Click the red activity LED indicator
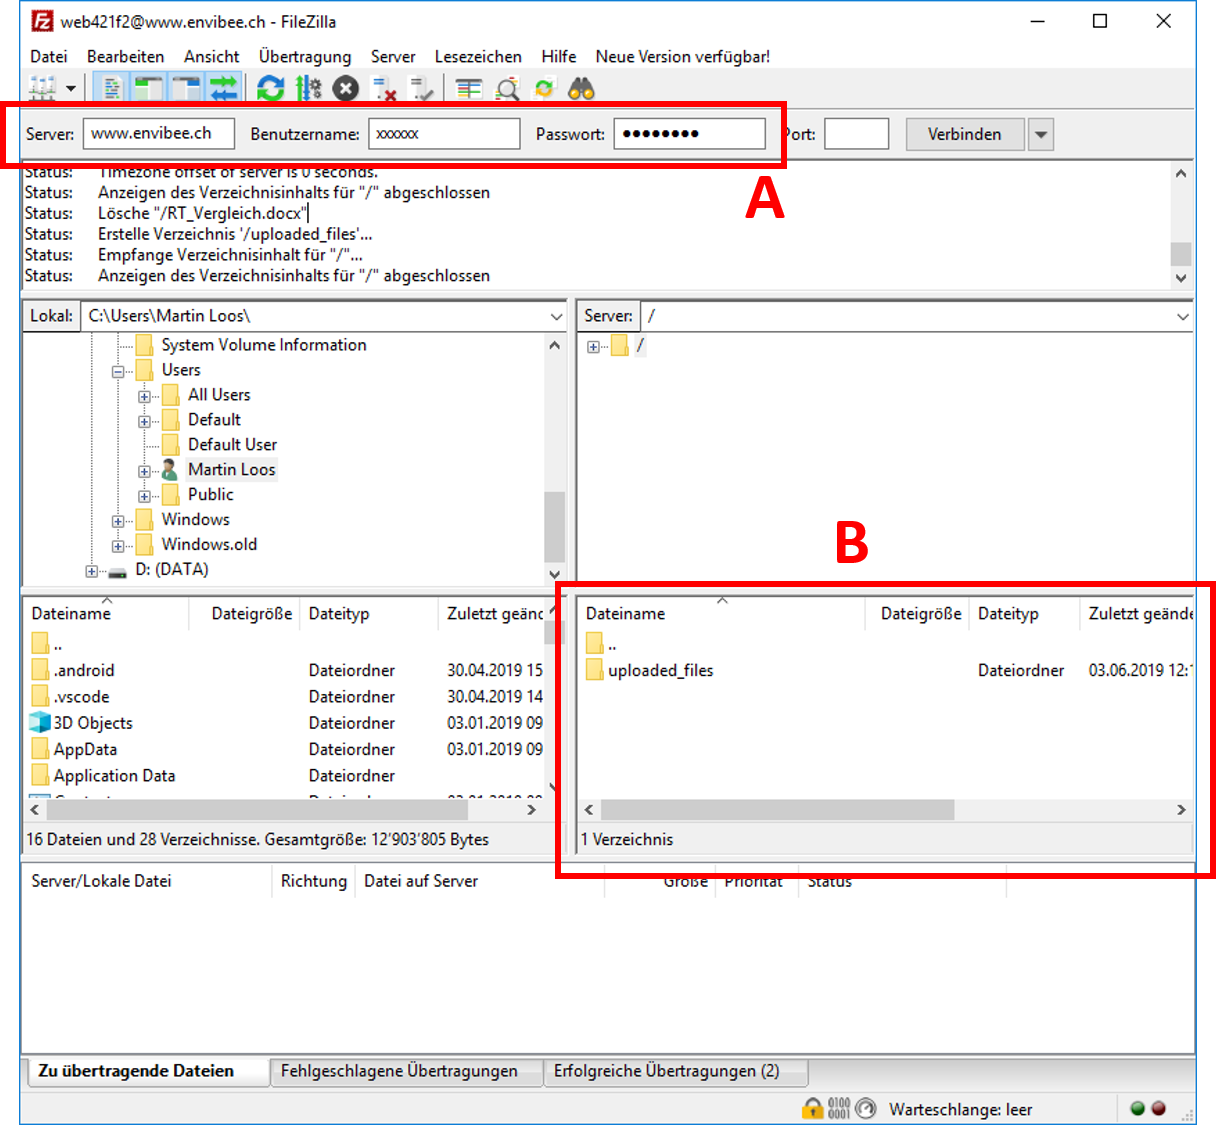The width and height of the screenshot is (1216, 1125). 1159,1108
